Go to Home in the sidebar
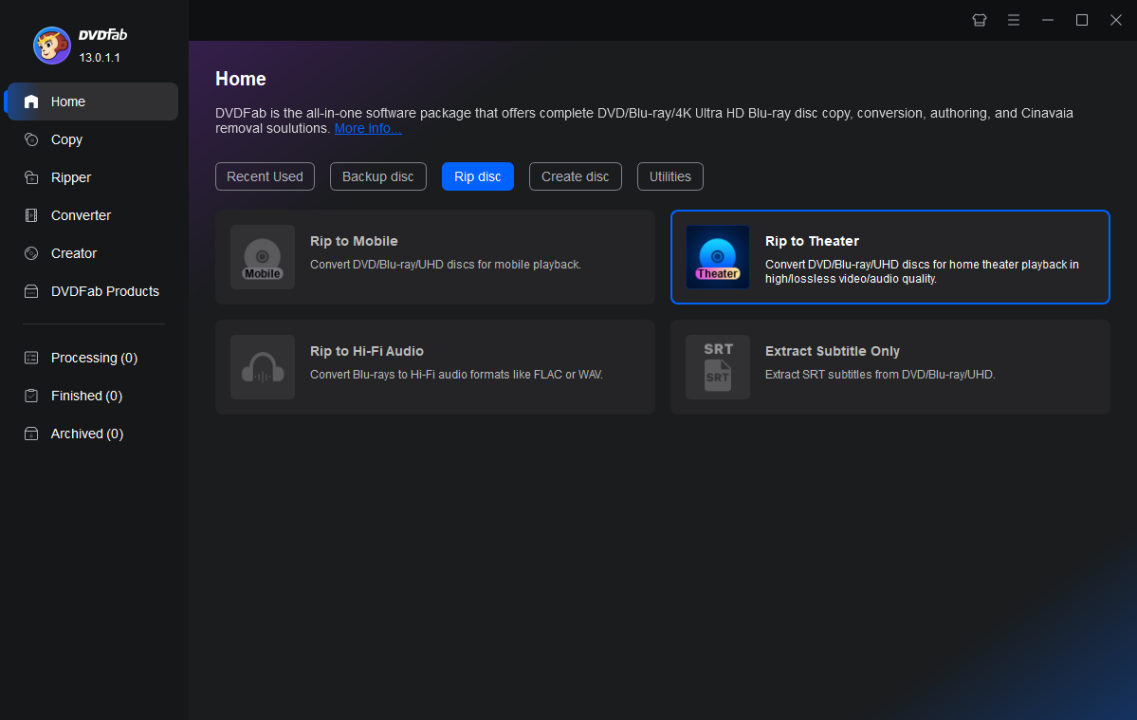The image size is (1137, 720). 92,102
